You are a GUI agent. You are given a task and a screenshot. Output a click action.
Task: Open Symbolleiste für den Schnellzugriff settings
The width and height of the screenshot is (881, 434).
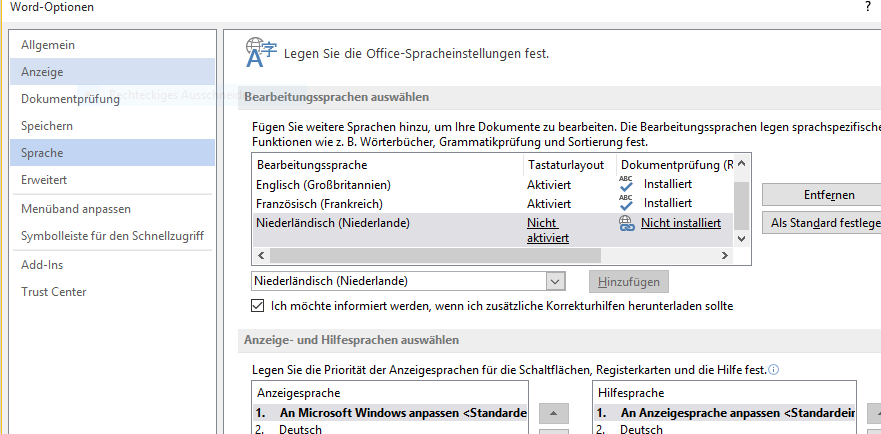pyautogui.click(x=112, y=236)
